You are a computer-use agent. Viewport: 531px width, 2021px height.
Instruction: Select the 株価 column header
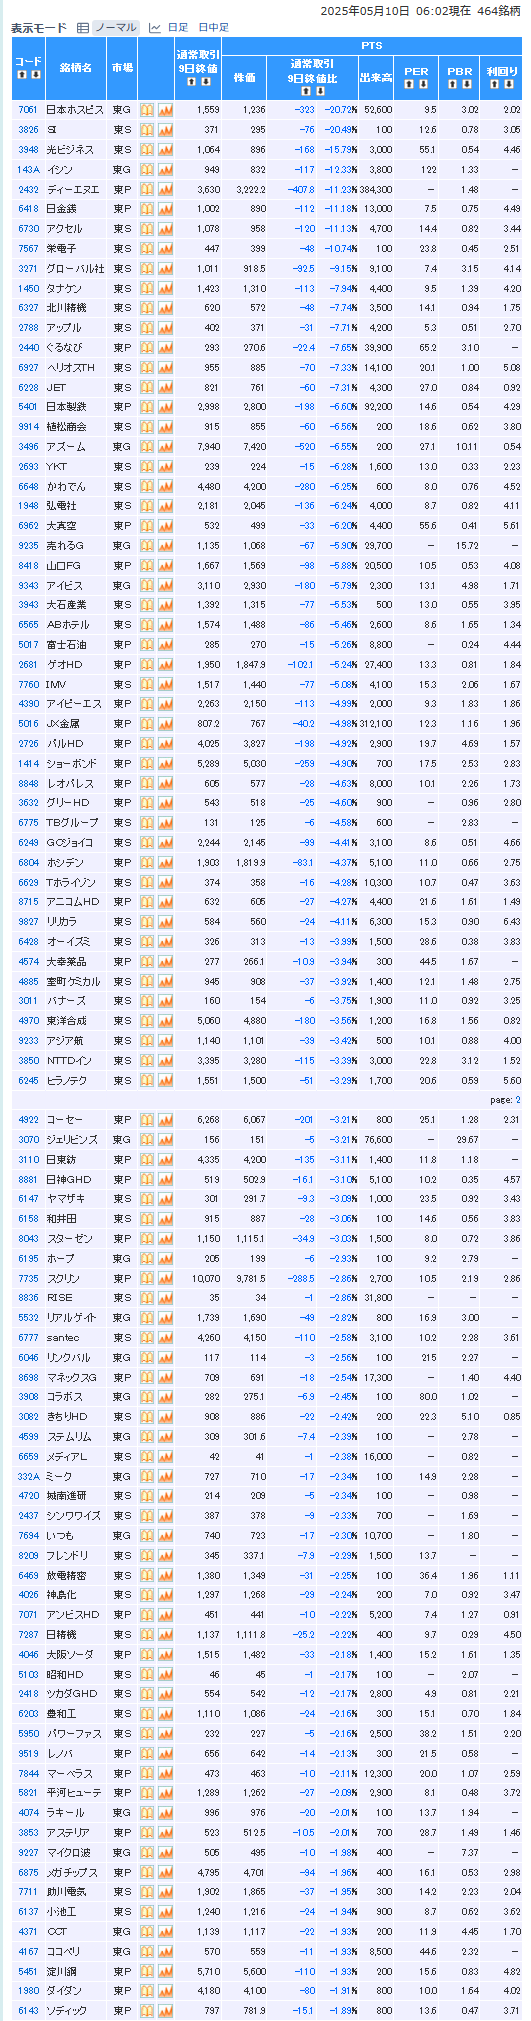[x=245, y=77]
